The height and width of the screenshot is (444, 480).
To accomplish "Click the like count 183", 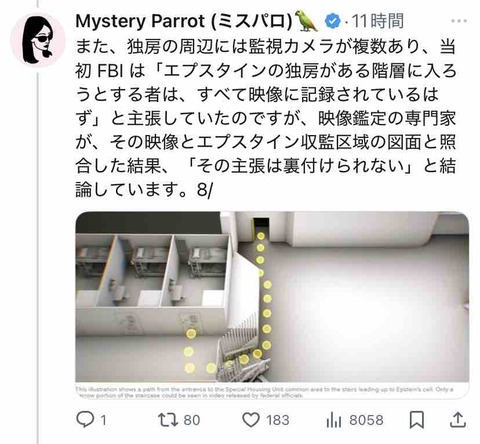I will pos(278,420).
